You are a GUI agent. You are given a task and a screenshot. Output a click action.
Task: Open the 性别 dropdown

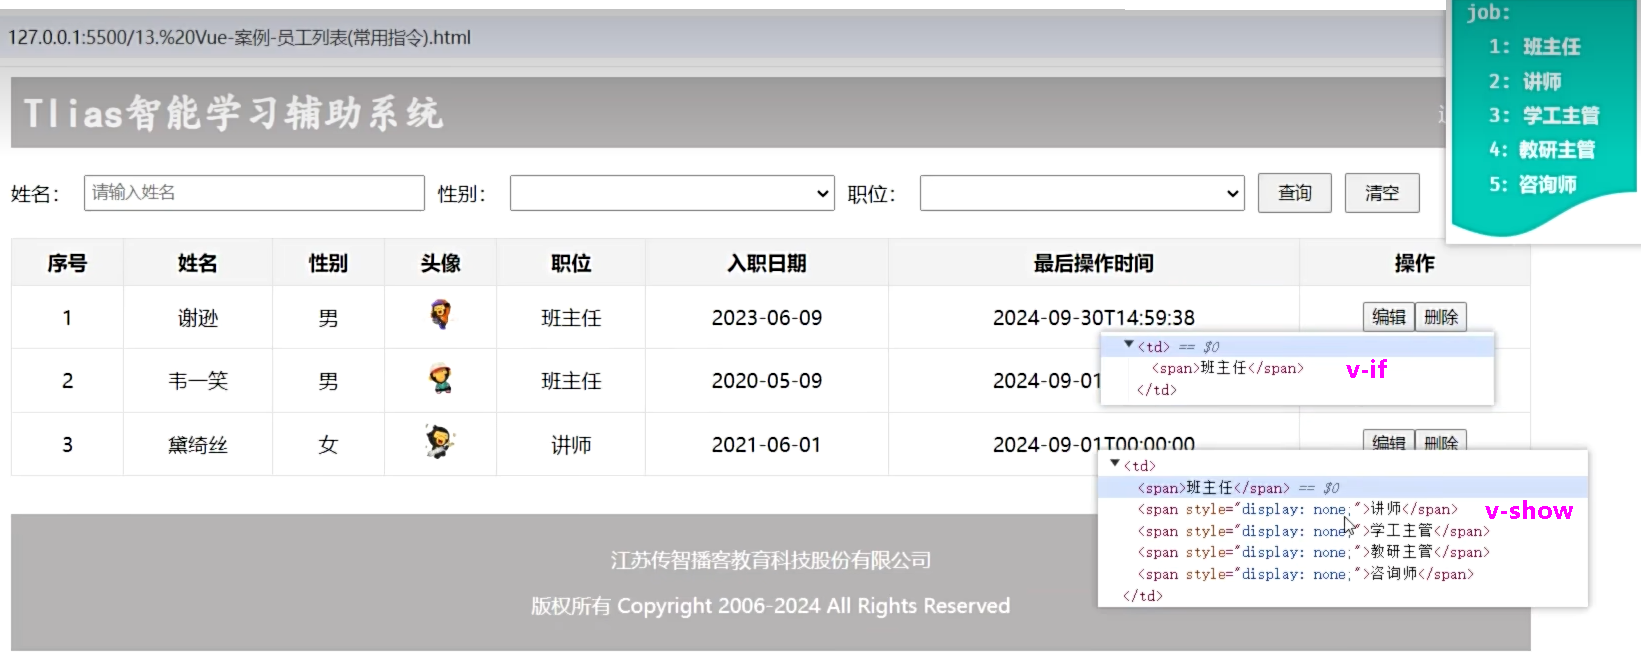click(x=672, y=193)
